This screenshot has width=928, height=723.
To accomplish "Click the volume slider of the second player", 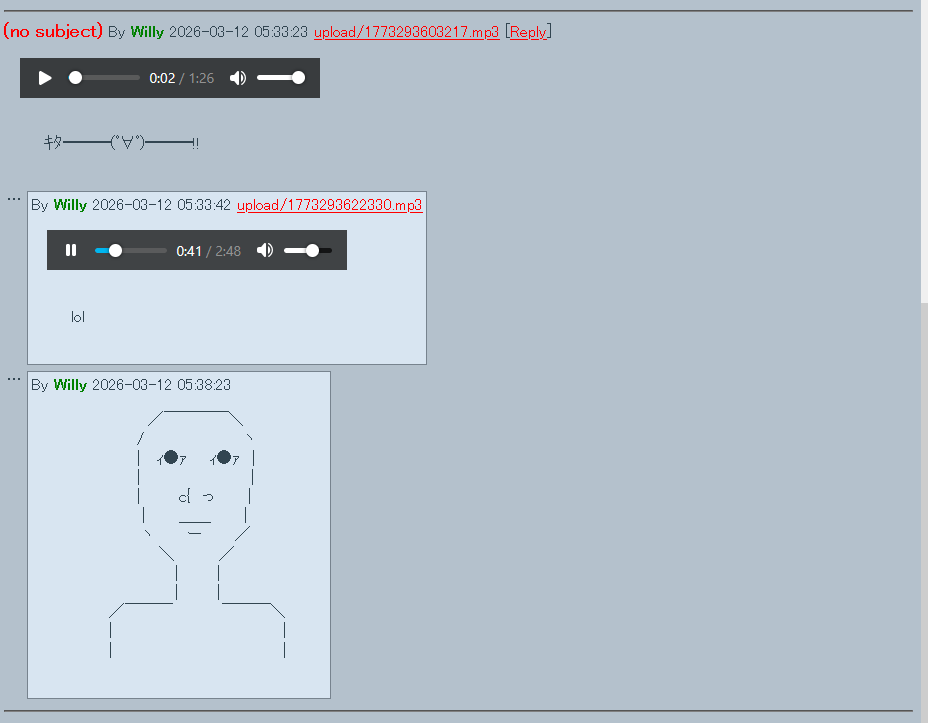I will 308,250.
